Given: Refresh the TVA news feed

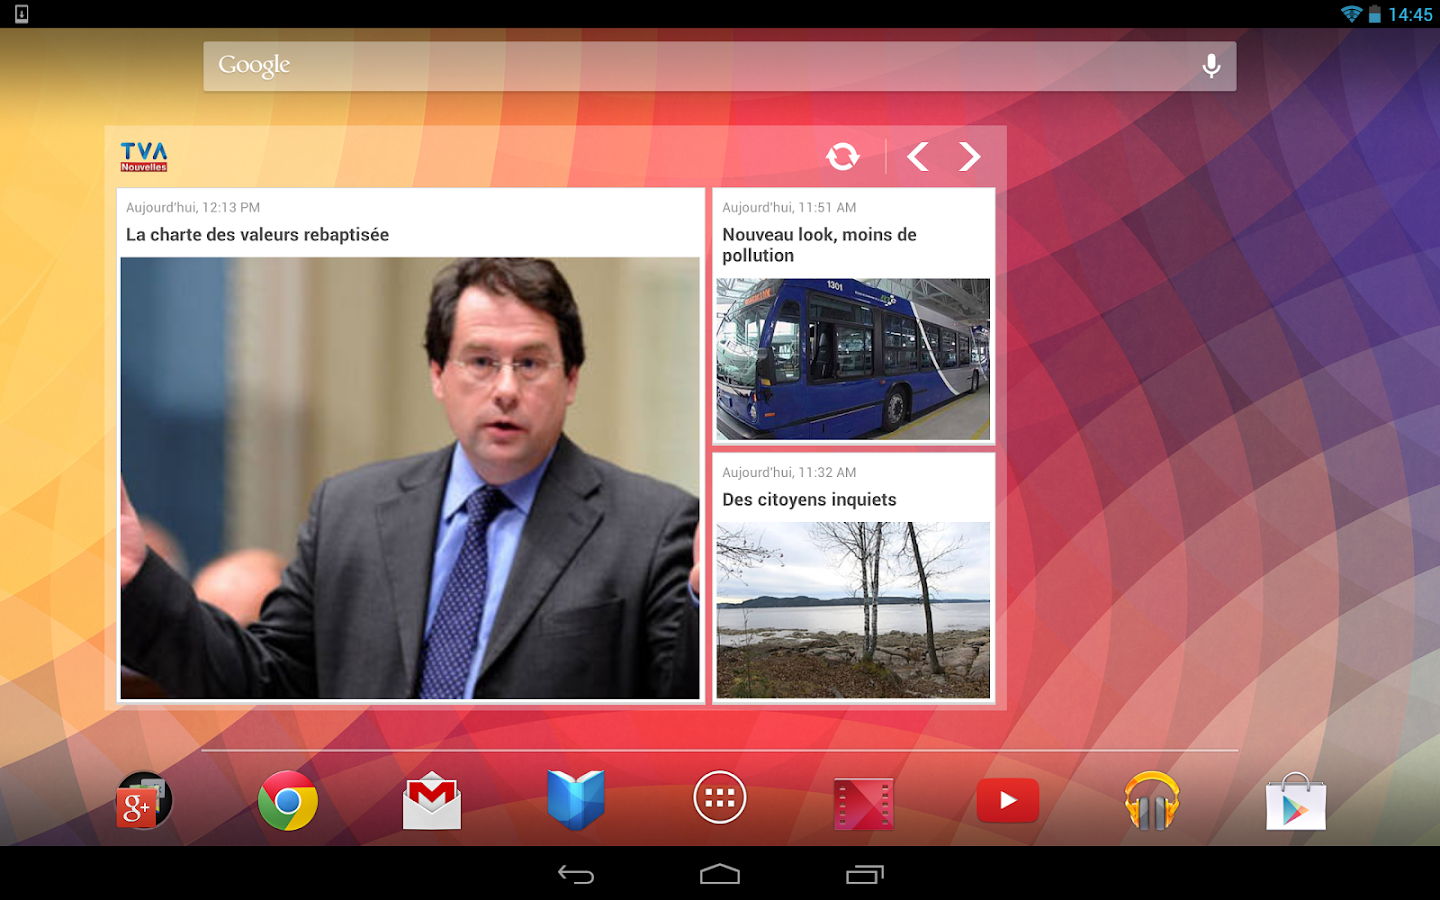Looking at the screenshot, I should click(843, 156).
